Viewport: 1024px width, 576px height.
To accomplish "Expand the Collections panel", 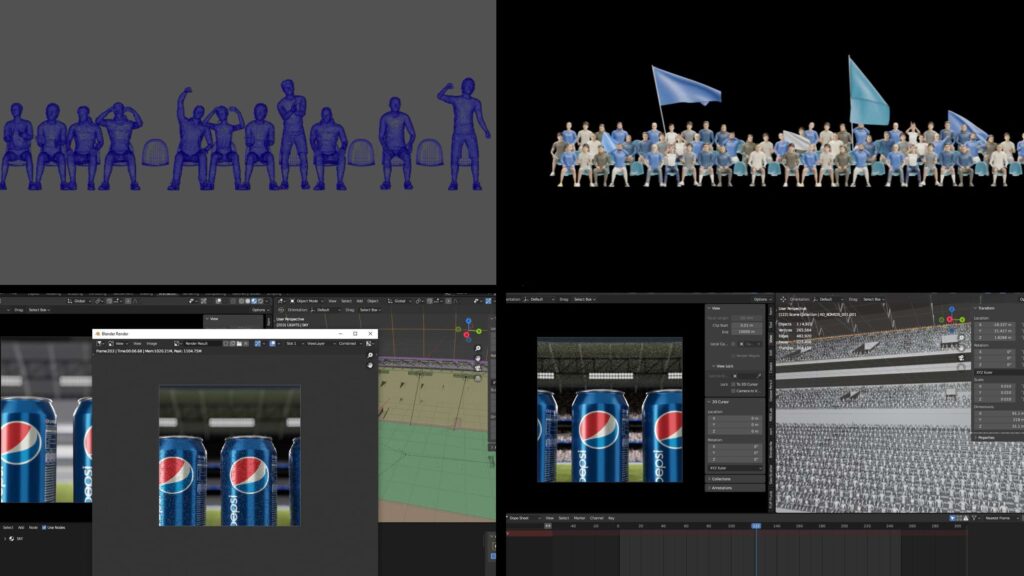I will (x=722, y=479).
